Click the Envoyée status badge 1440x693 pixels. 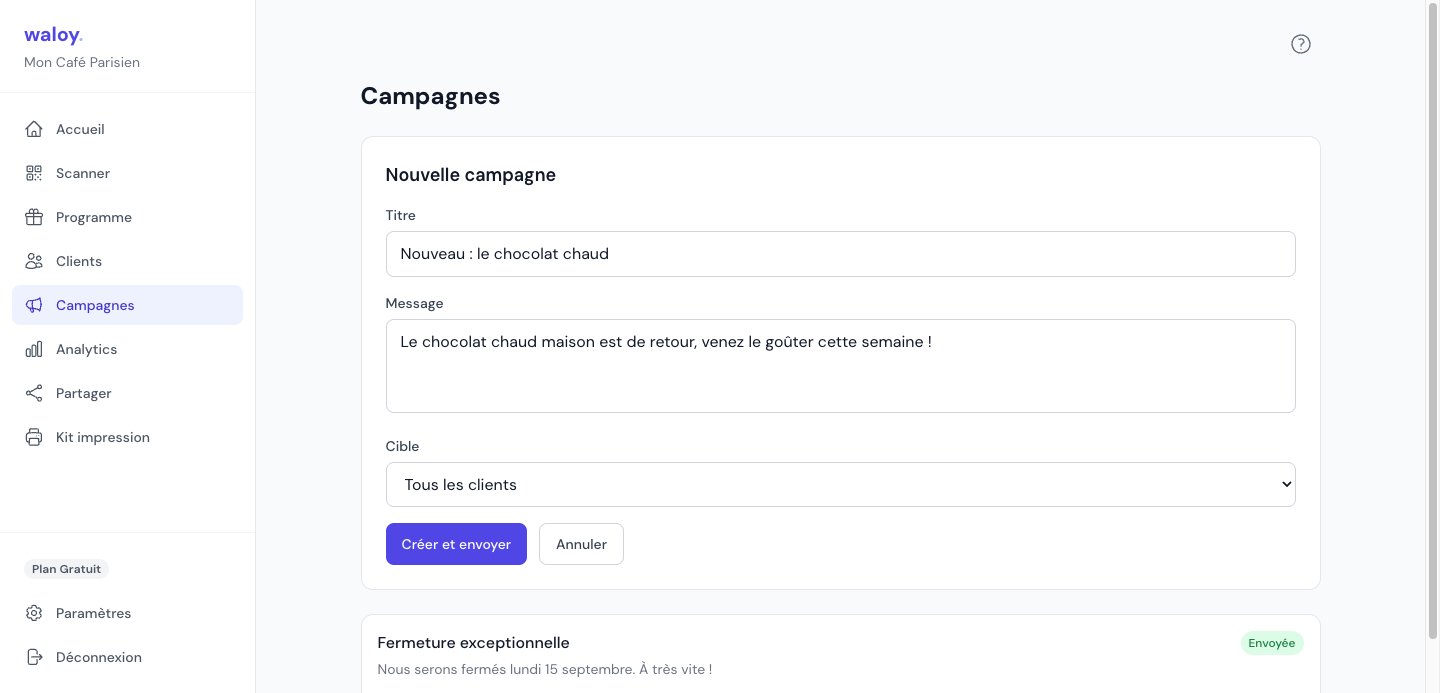(x=1272, y=643)
